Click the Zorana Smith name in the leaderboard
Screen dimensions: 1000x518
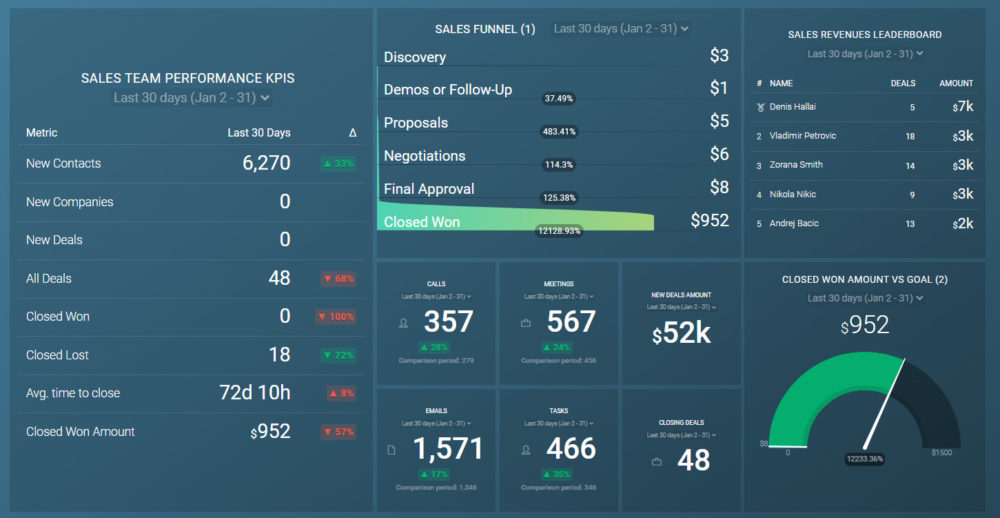pos(796,165)
